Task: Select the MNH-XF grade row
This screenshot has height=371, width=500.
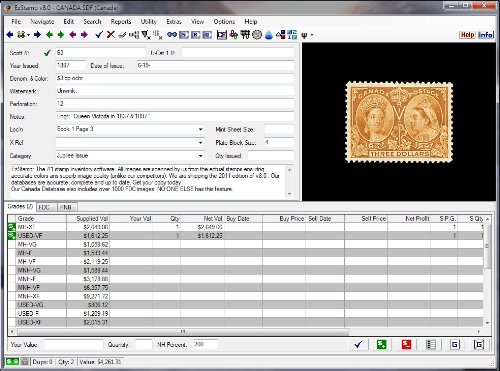Action: coord(245,296)
